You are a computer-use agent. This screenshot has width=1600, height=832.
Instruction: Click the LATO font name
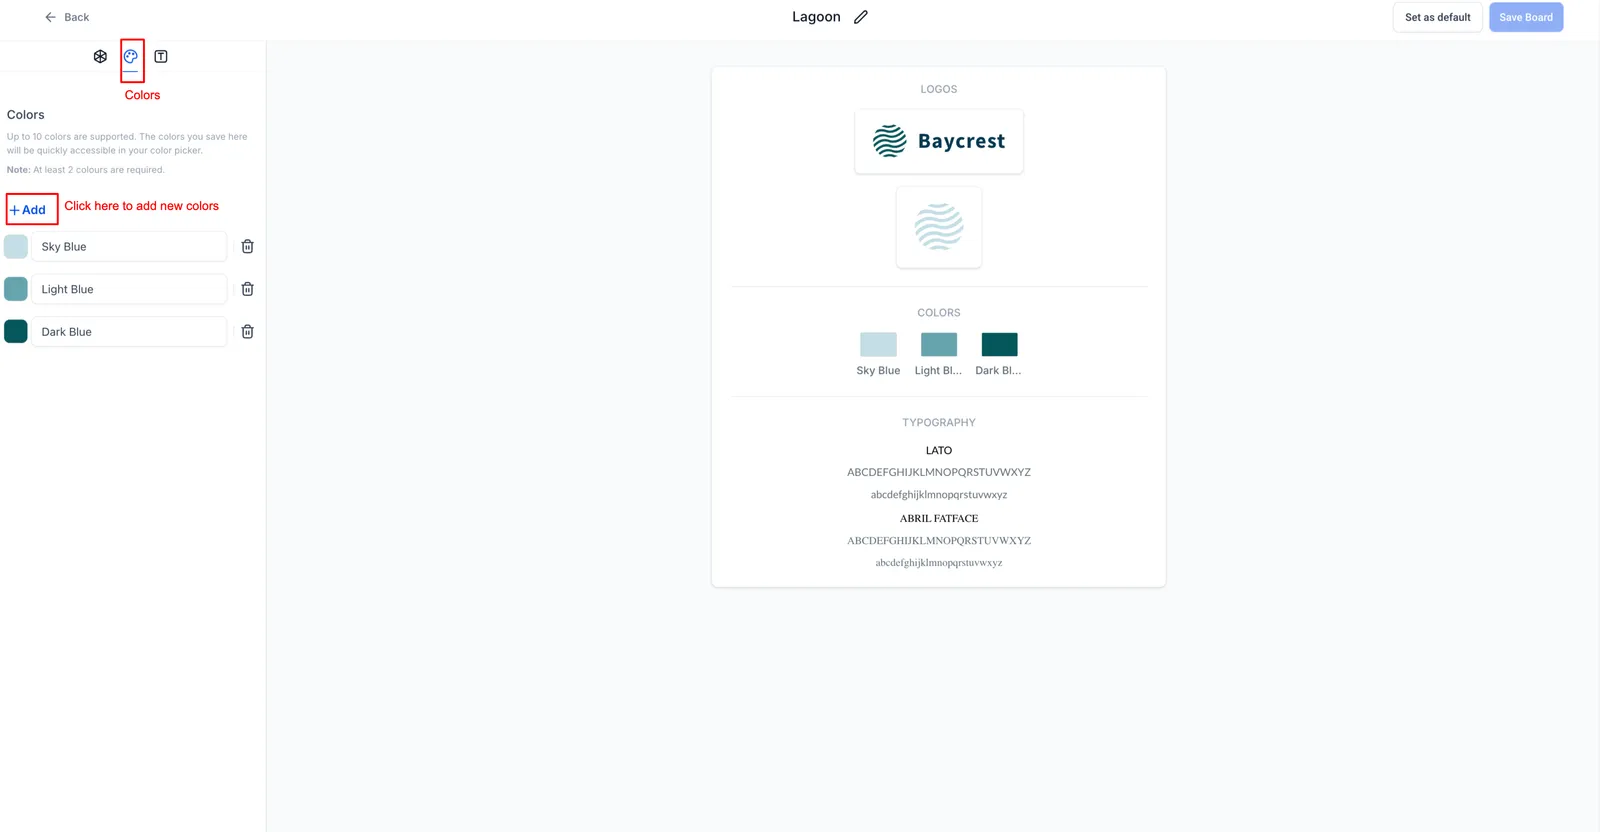point(939,451)
